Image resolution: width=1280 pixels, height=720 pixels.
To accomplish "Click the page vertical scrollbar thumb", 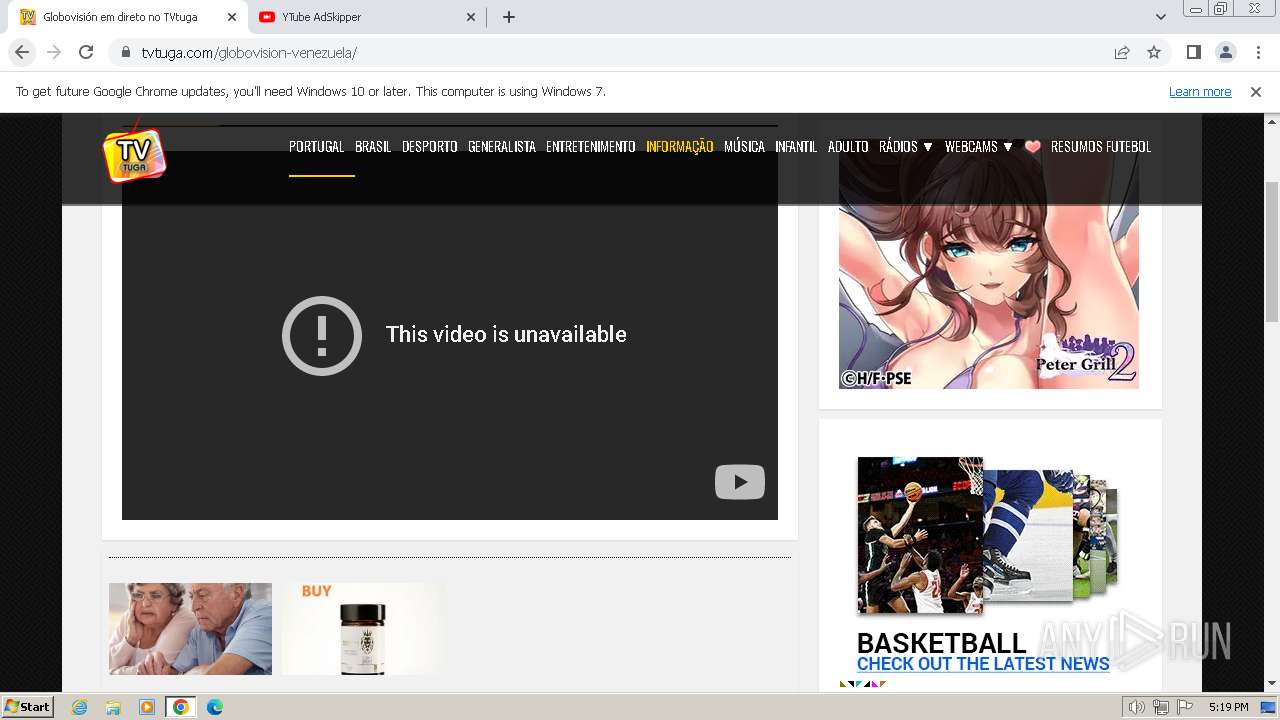I will tap(1272, 252).
